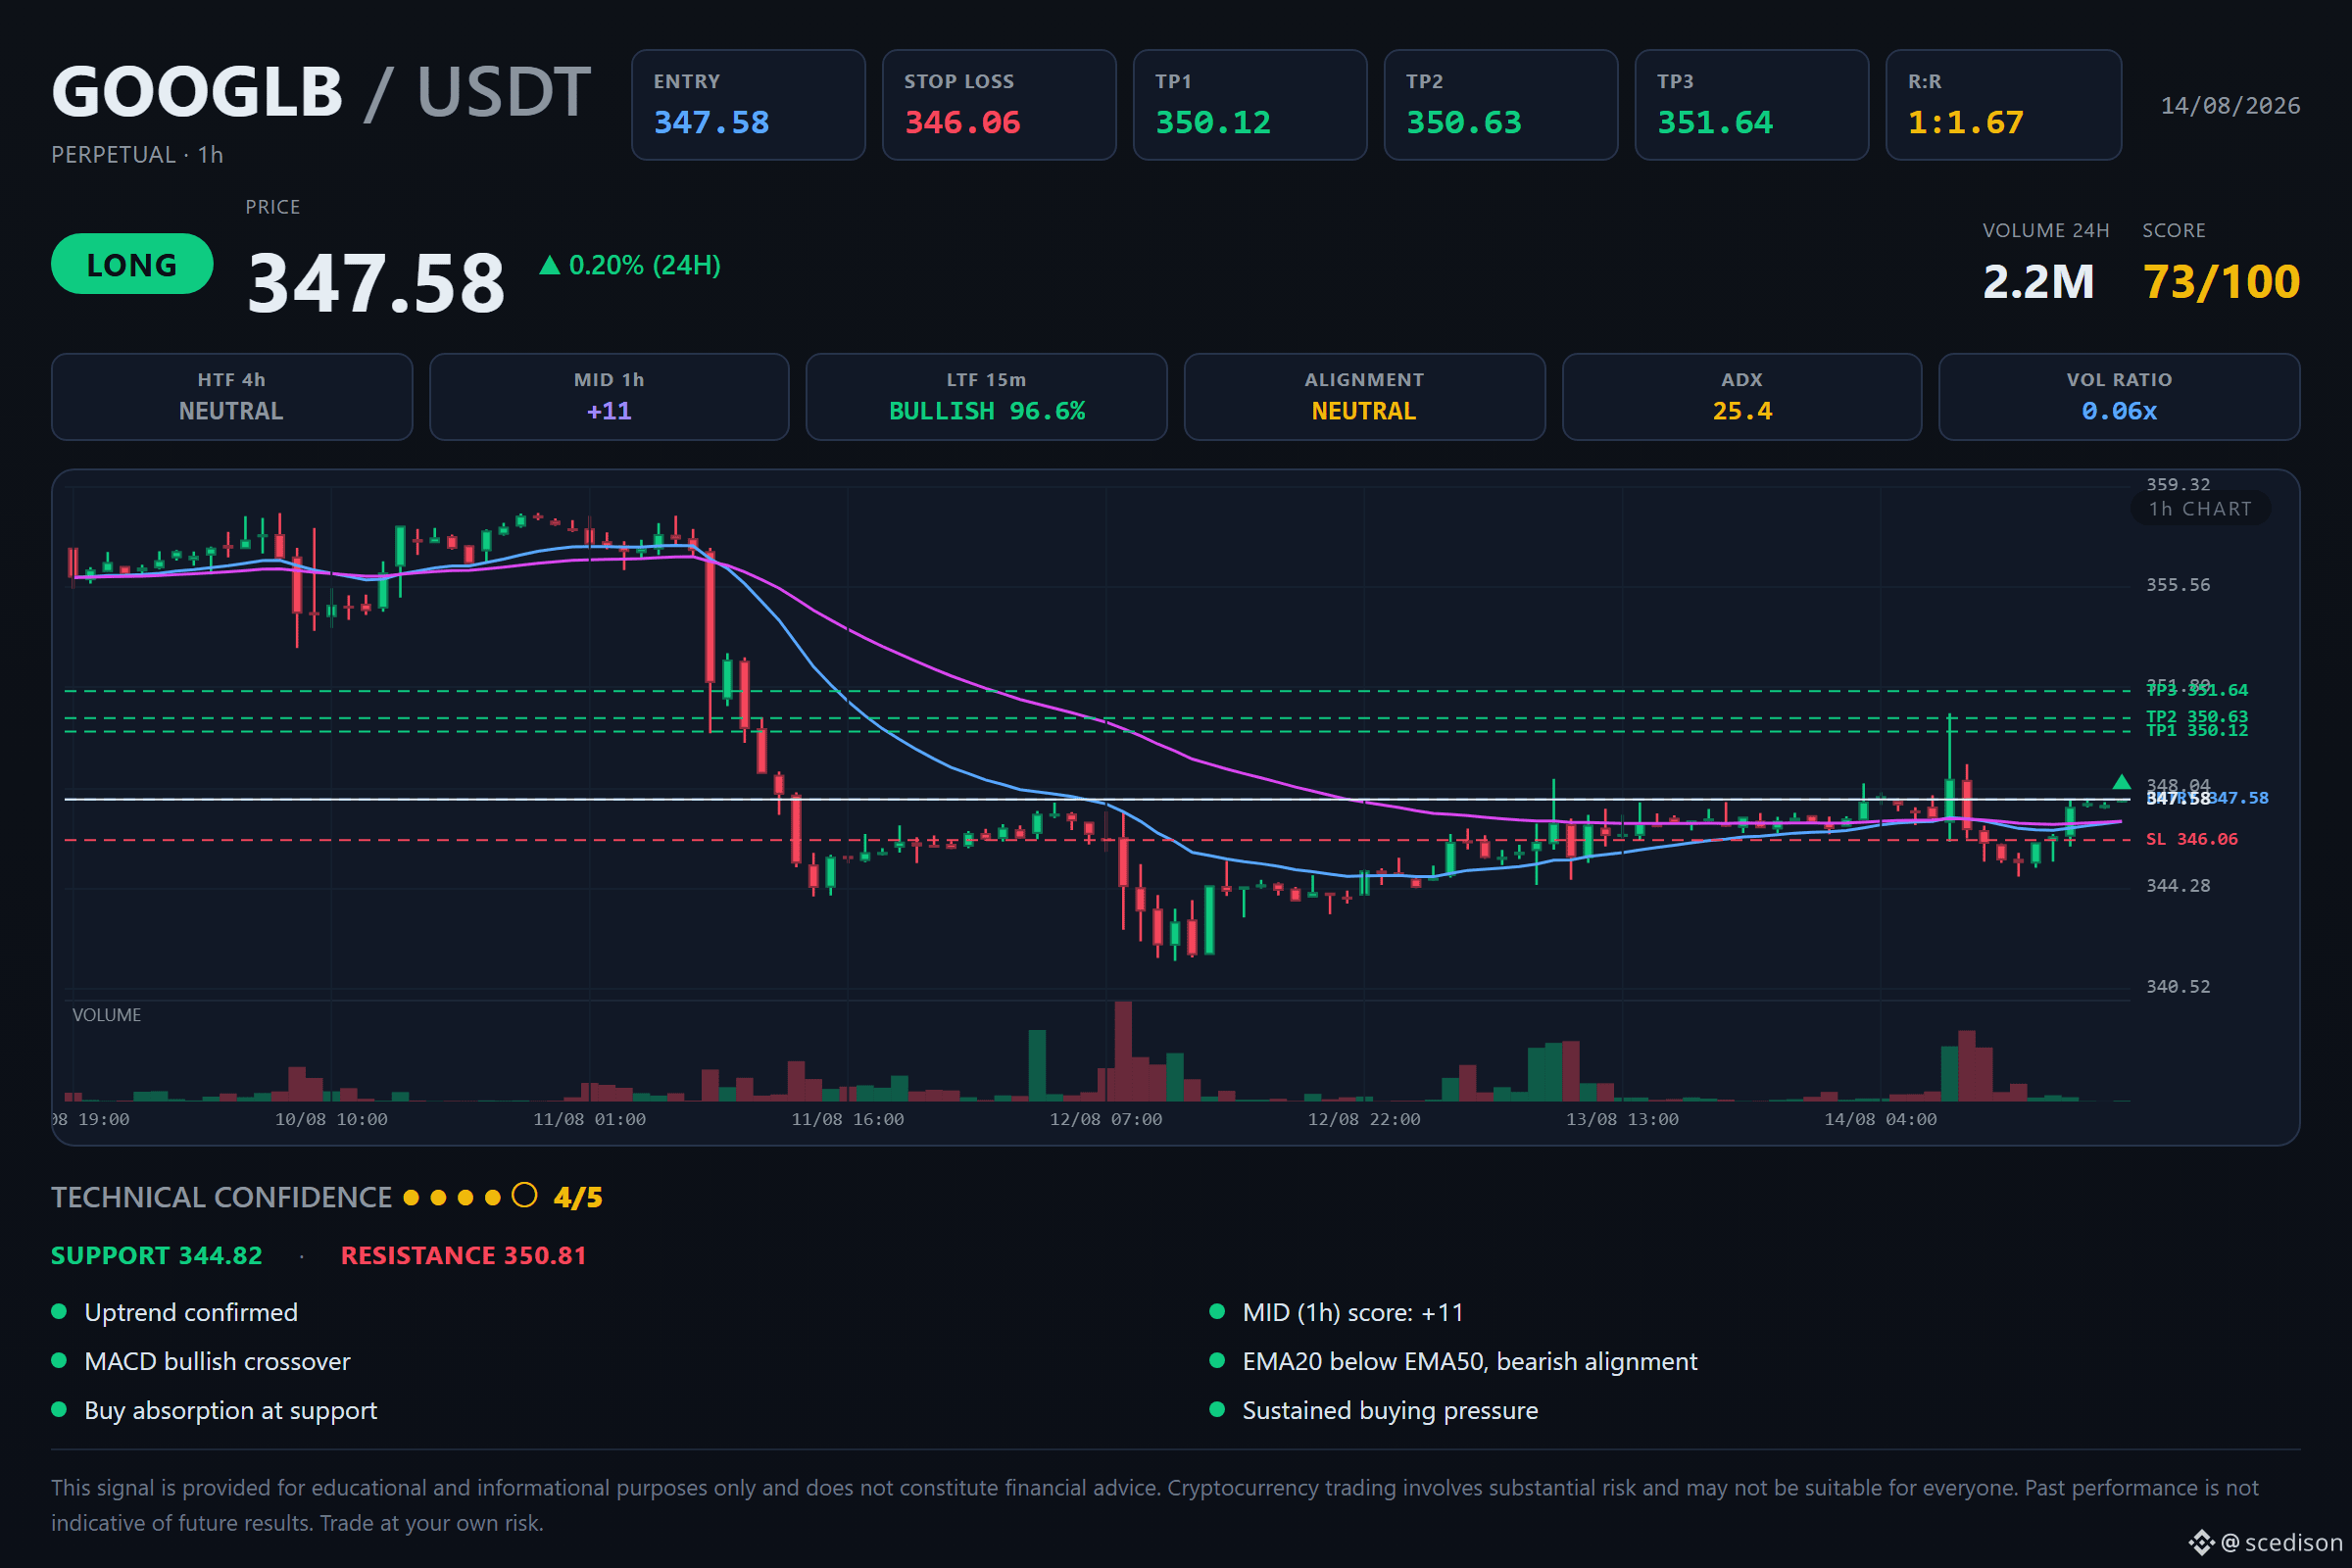
Task: Click the empty fifth confidence dot
Action: pyautogui.click(x=524, y=1196)
